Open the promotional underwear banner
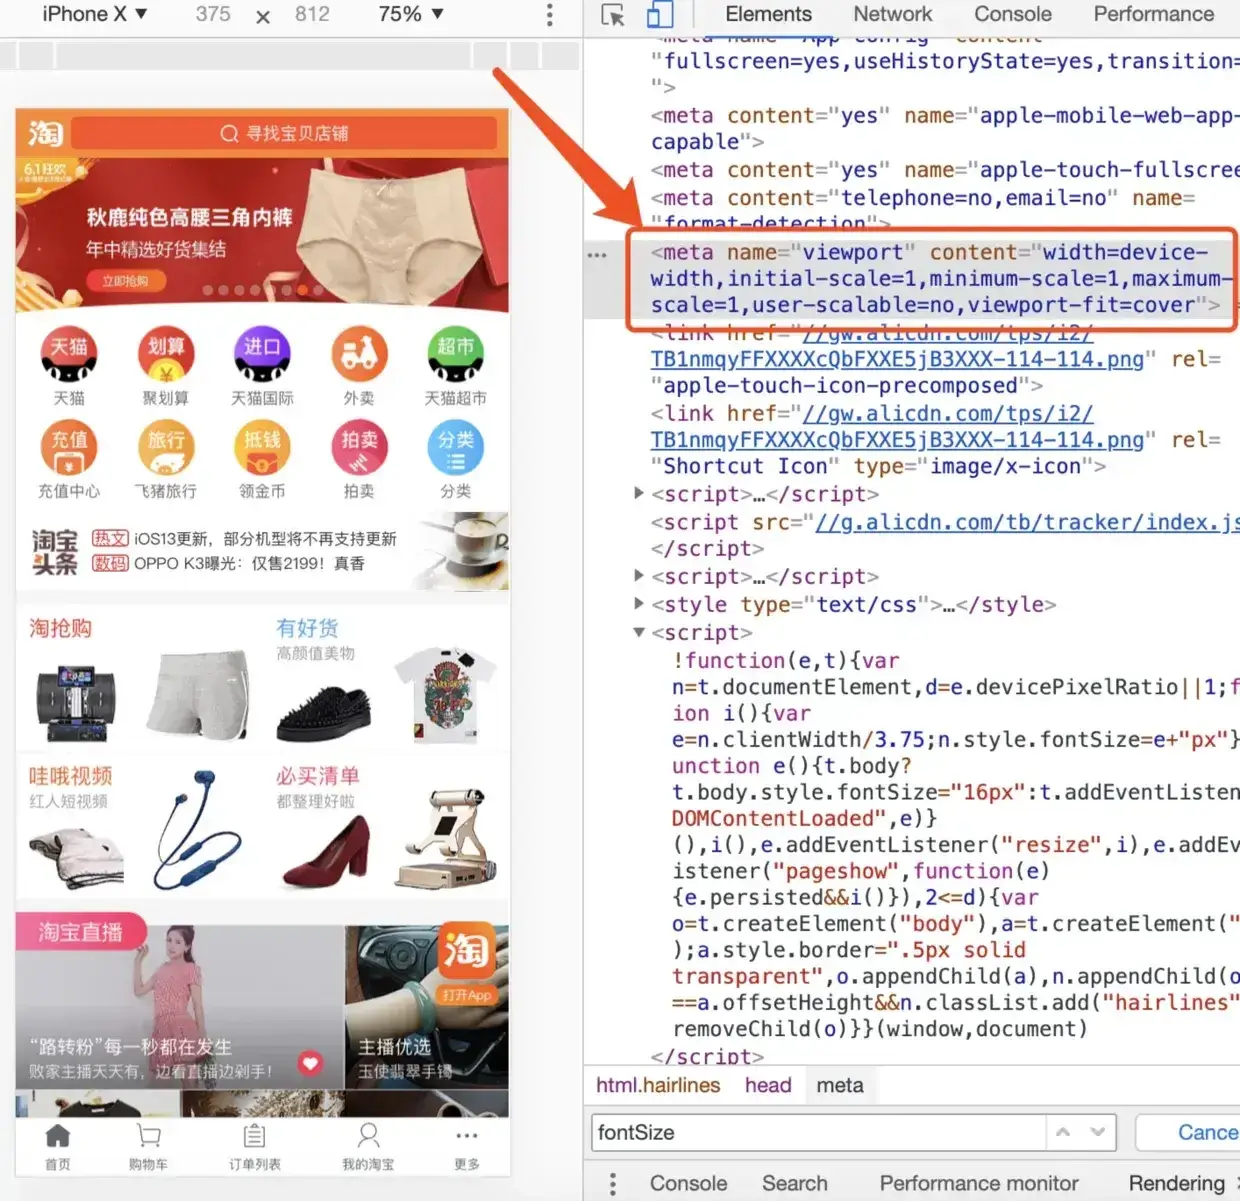Image resolution: width=1240 pixels, height=1201 pixels. (262, 233)
